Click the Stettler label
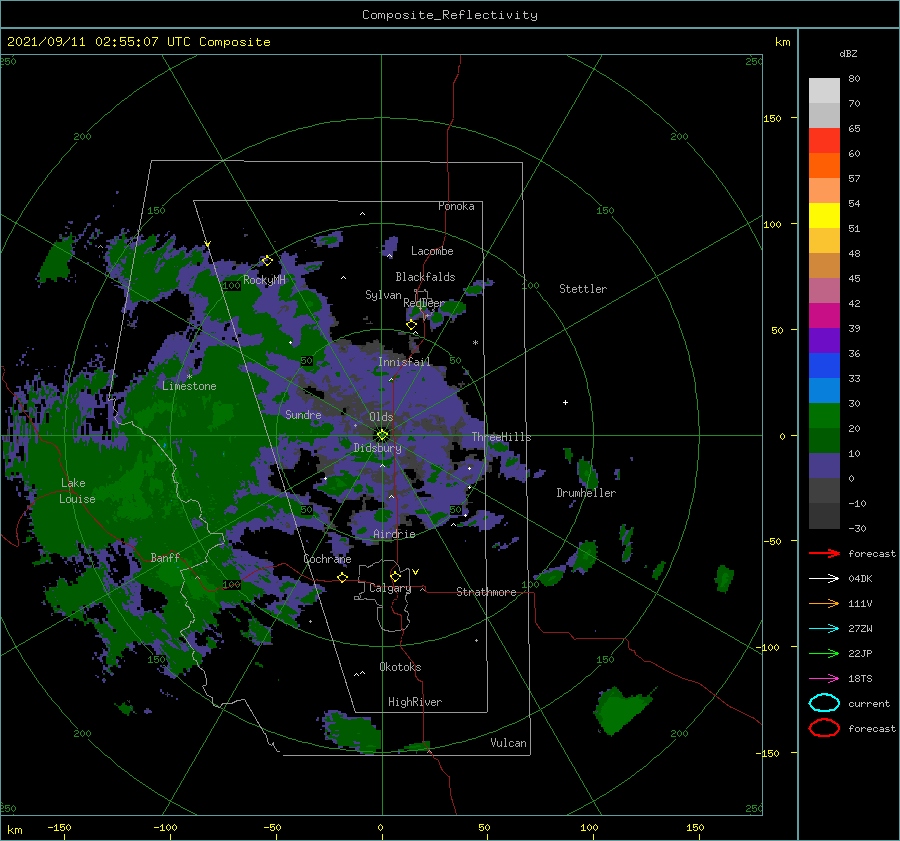Viewport: 900px width, 841px height. (x=583, y=289)
